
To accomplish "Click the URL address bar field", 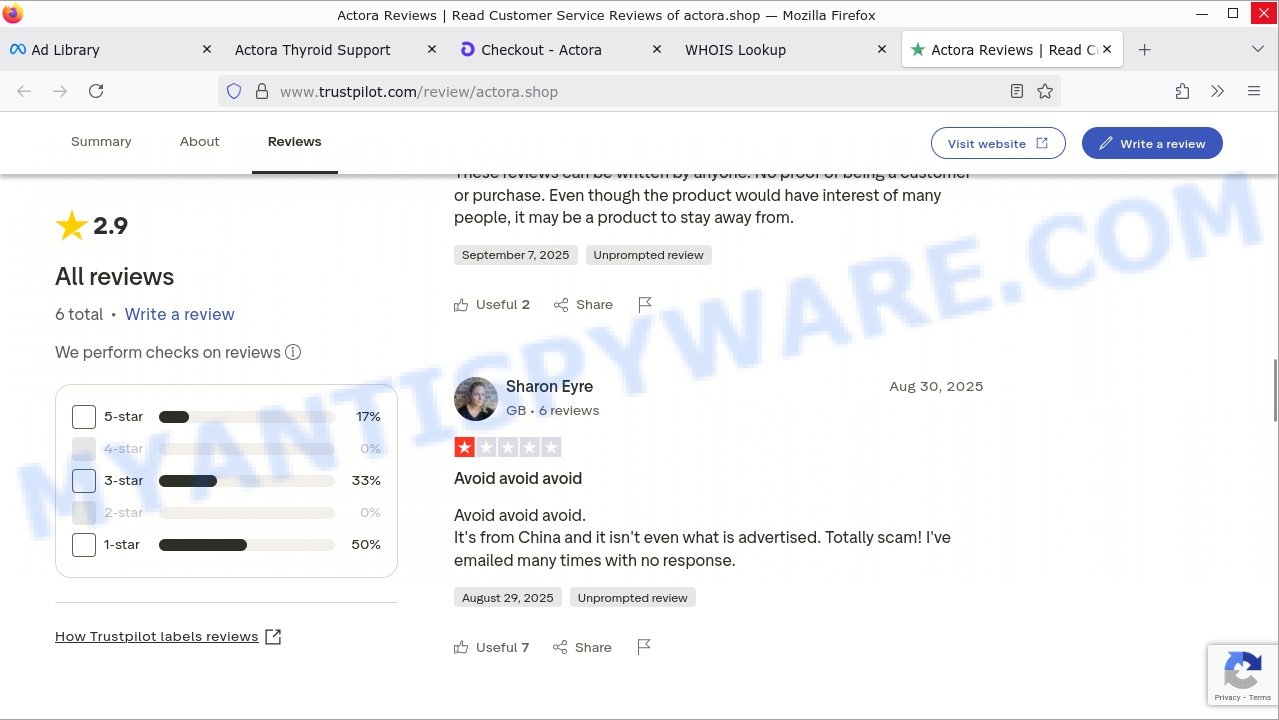I will tap(620, 91).
